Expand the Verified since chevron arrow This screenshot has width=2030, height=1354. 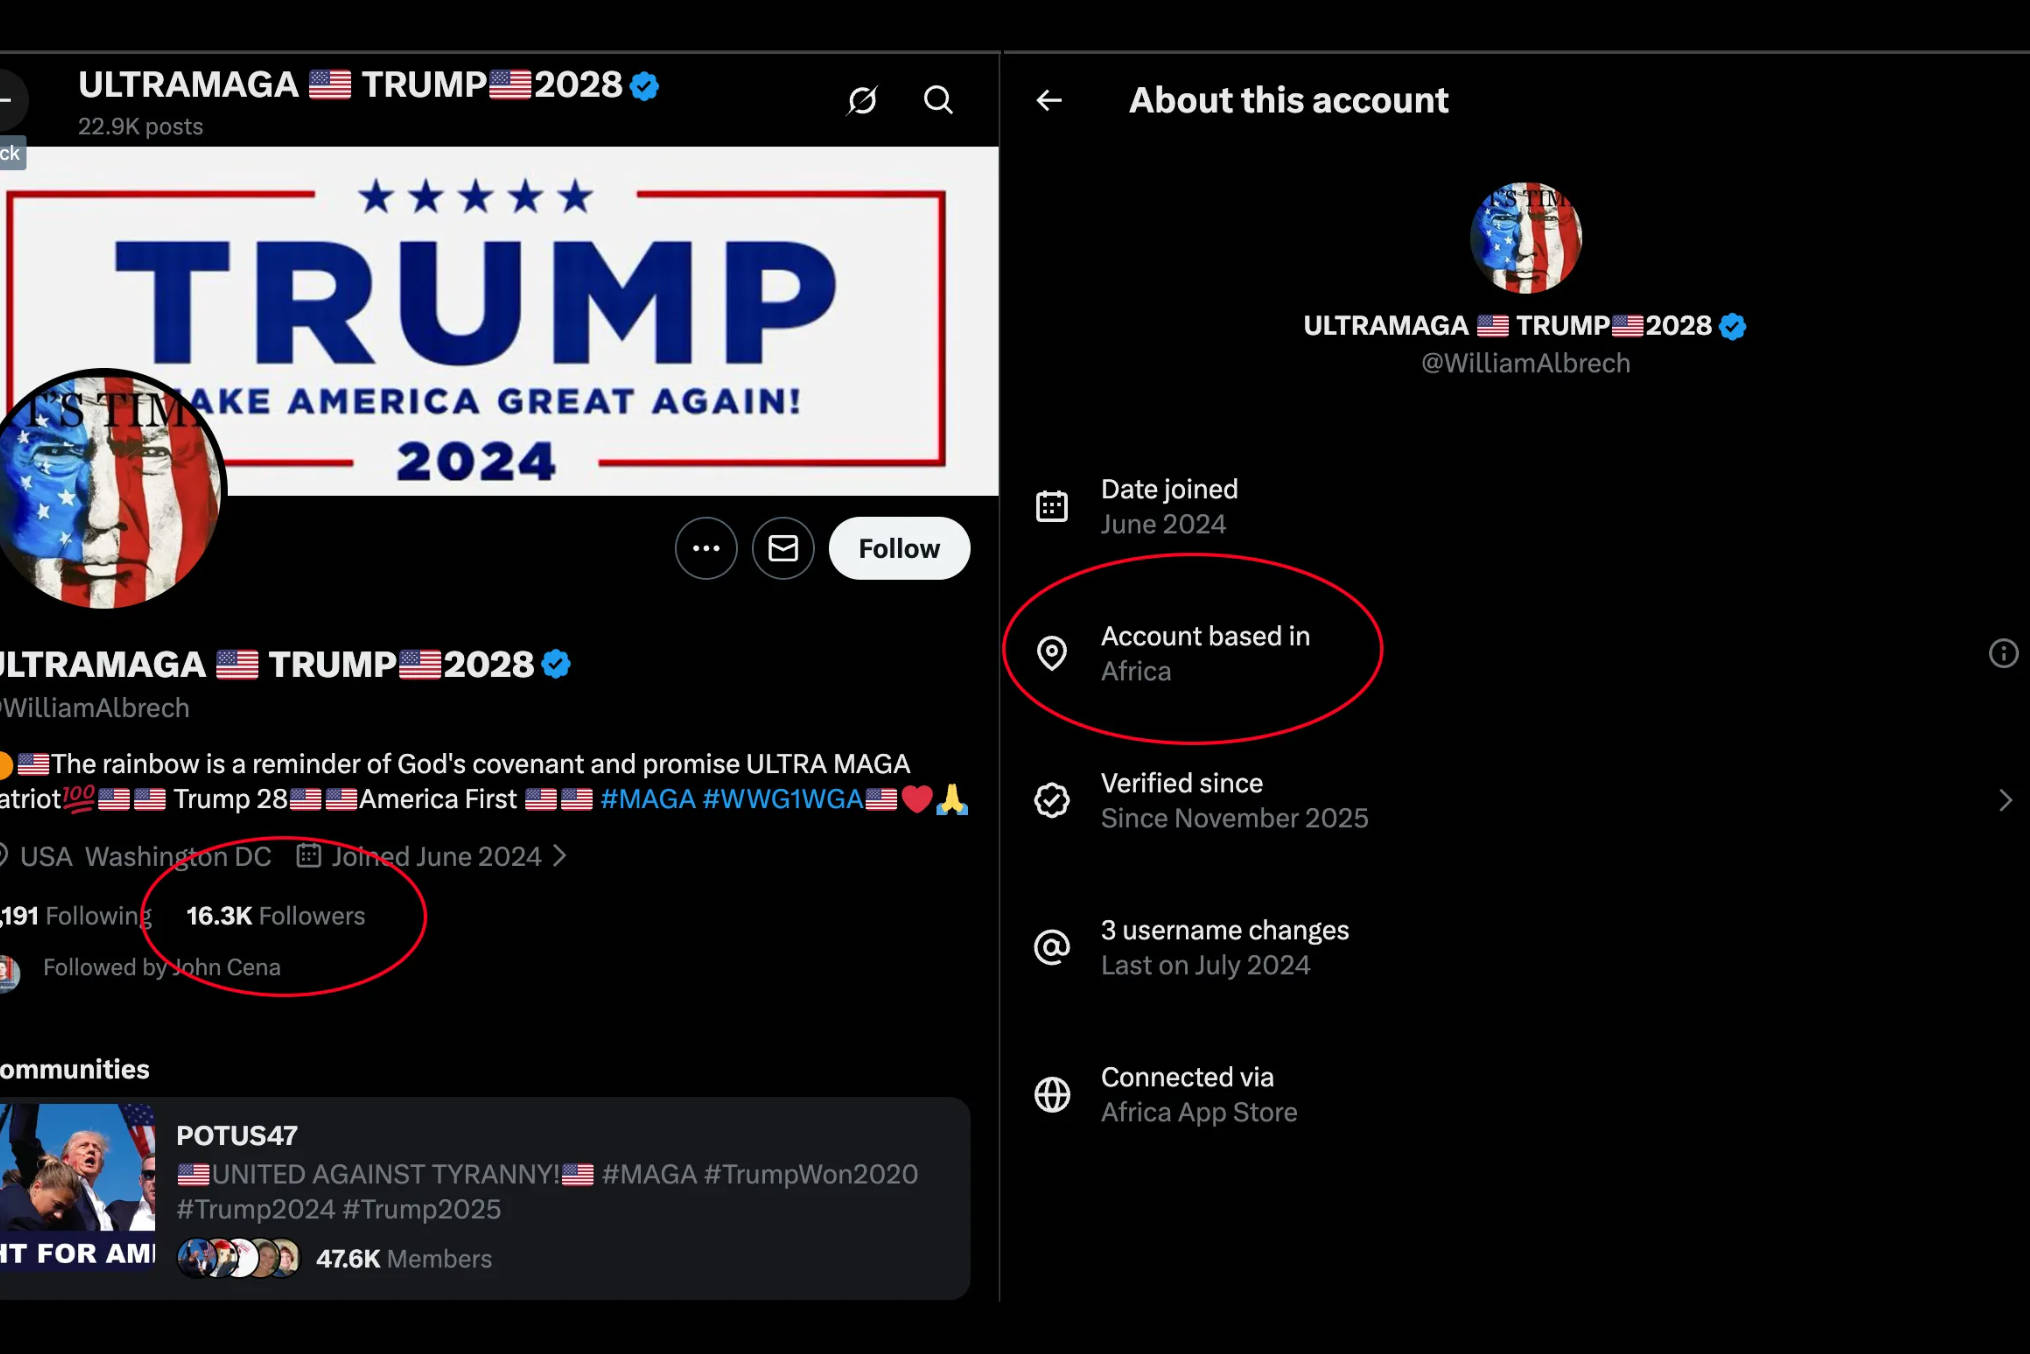click(x=2005, y=800)
